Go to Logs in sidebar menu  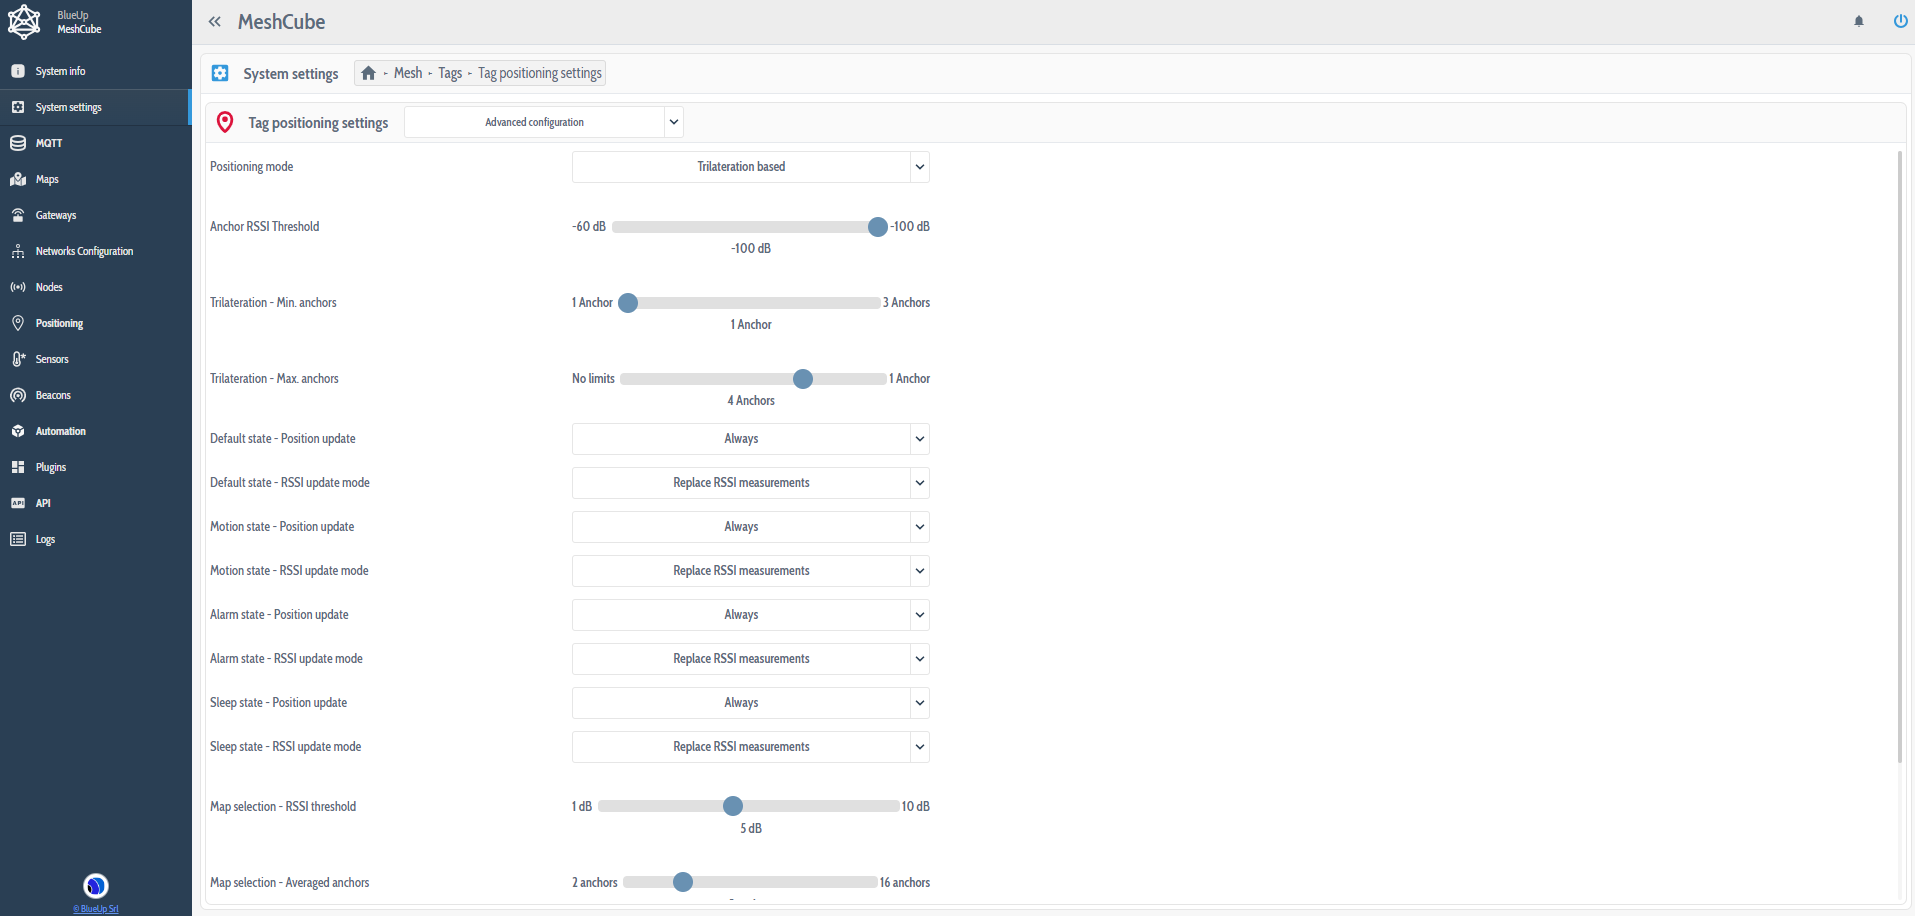pos(45,539)
